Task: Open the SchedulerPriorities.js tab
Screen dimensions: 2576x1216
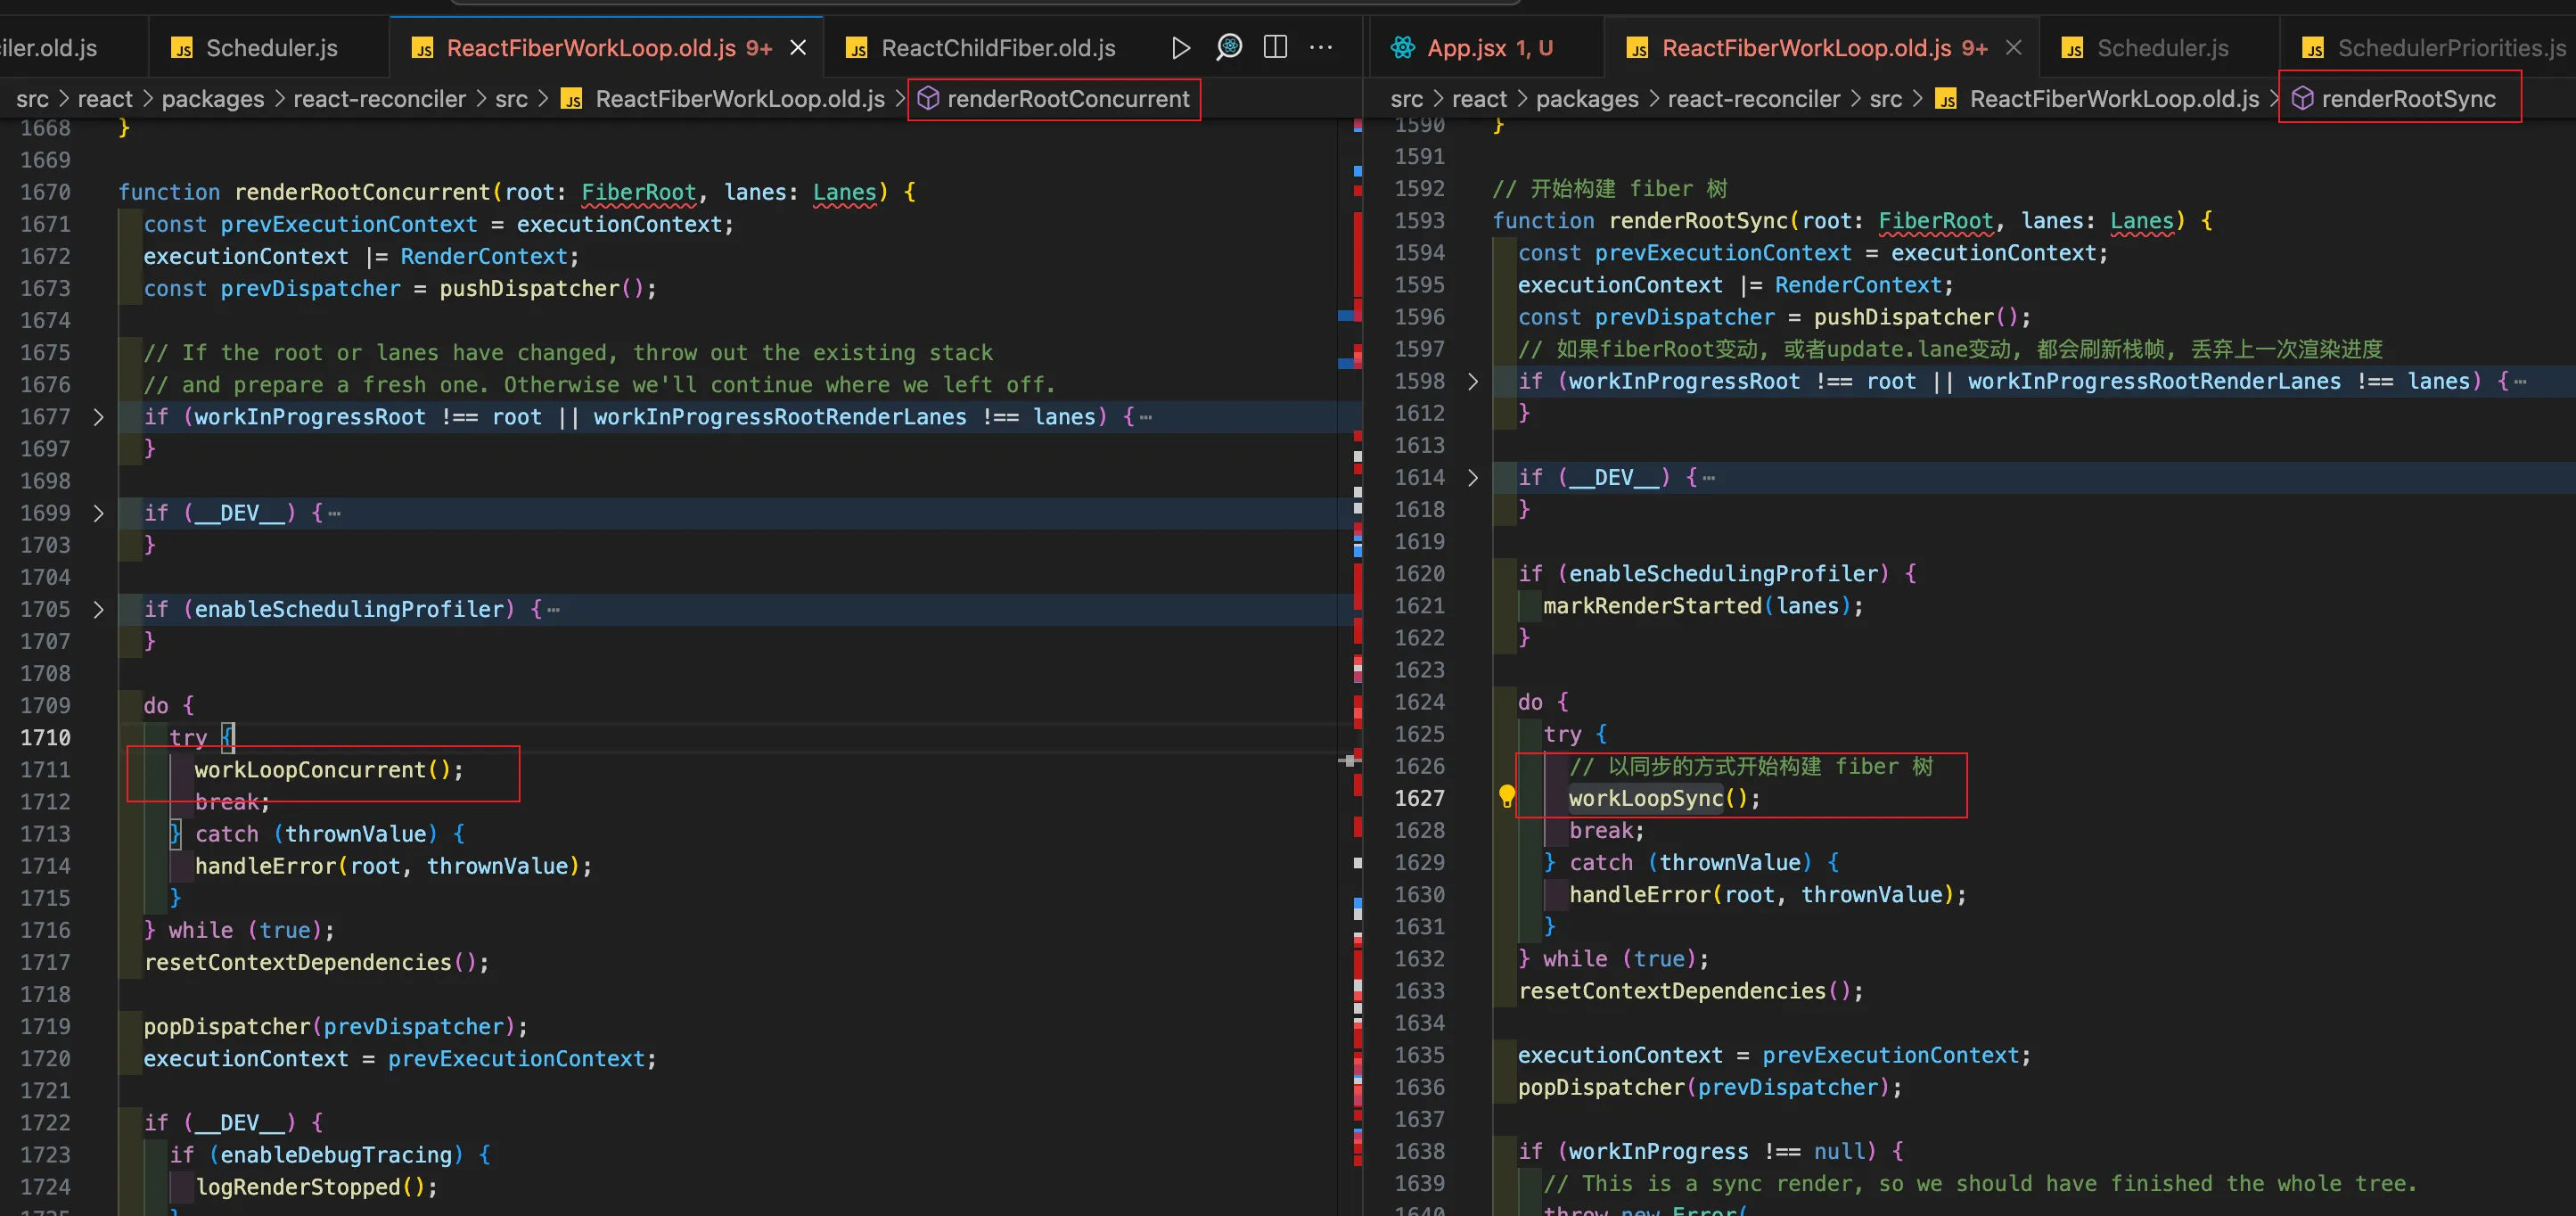Action: click(2450, 47)
